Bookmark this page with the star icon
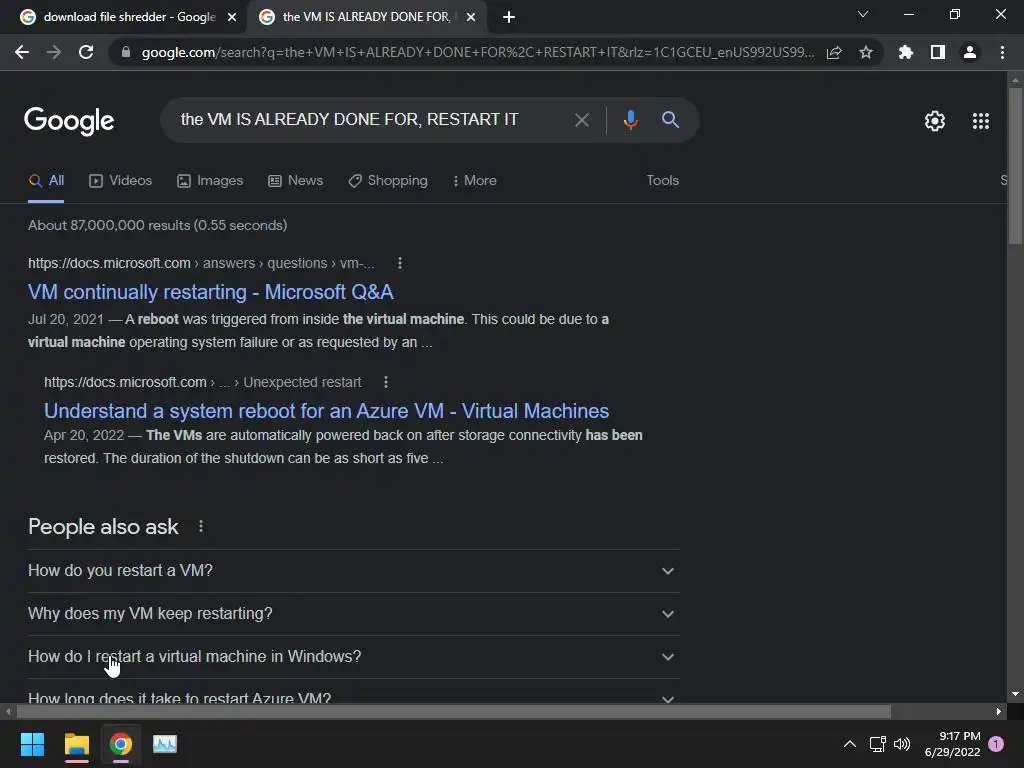Viewport: 1024px width, 768px height. click(866, 52)
